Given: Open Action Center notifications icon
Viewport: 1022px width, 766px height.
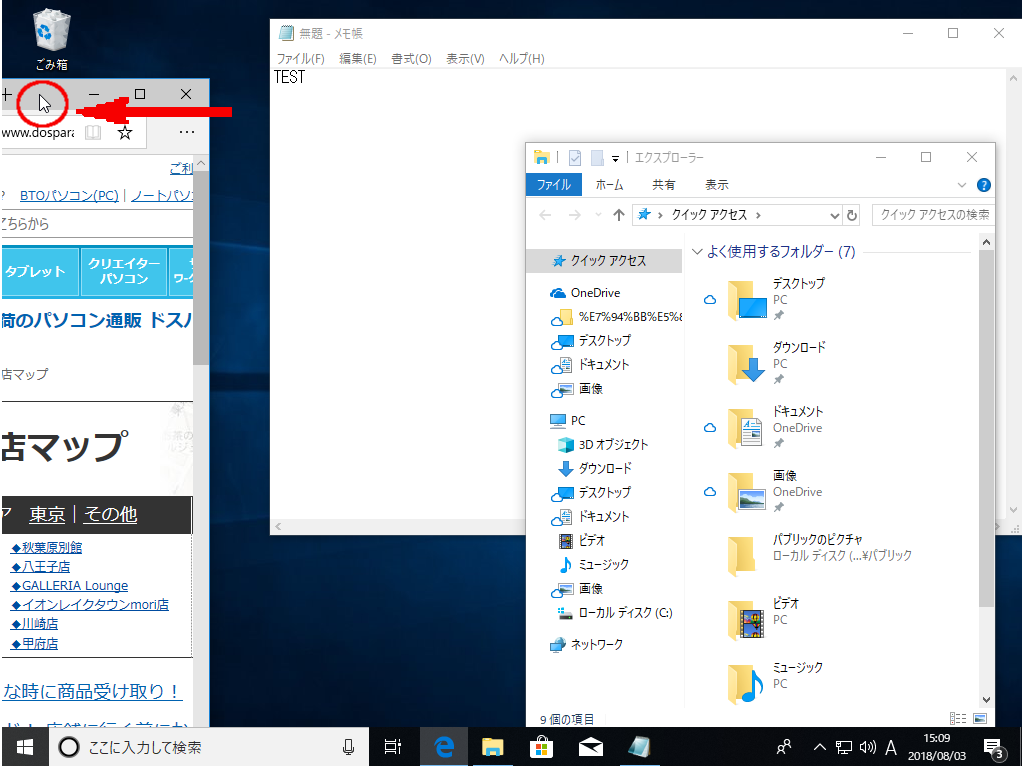Looking at the screenshot, I should [x=993, y=748].
